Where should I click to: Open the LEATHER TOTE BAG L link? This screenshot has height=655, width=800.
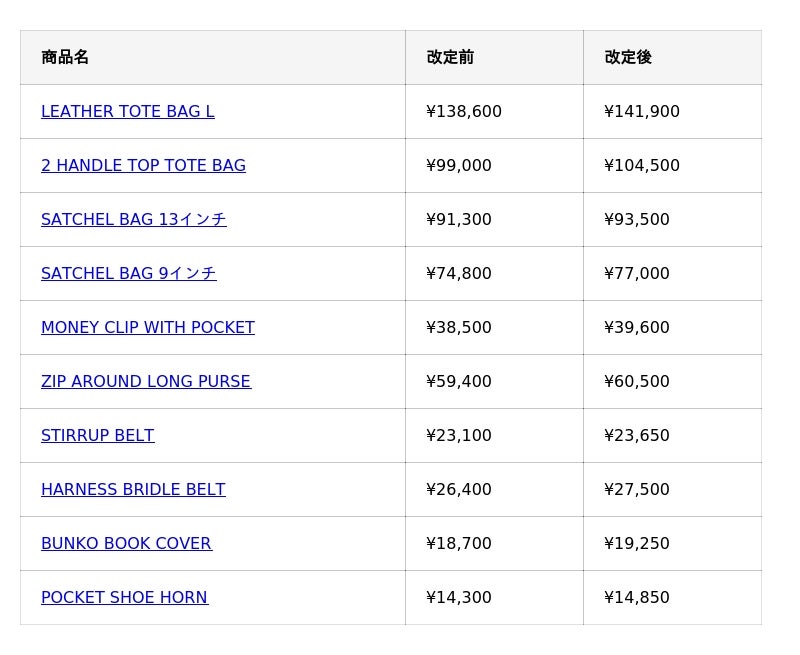pos(127,112)
